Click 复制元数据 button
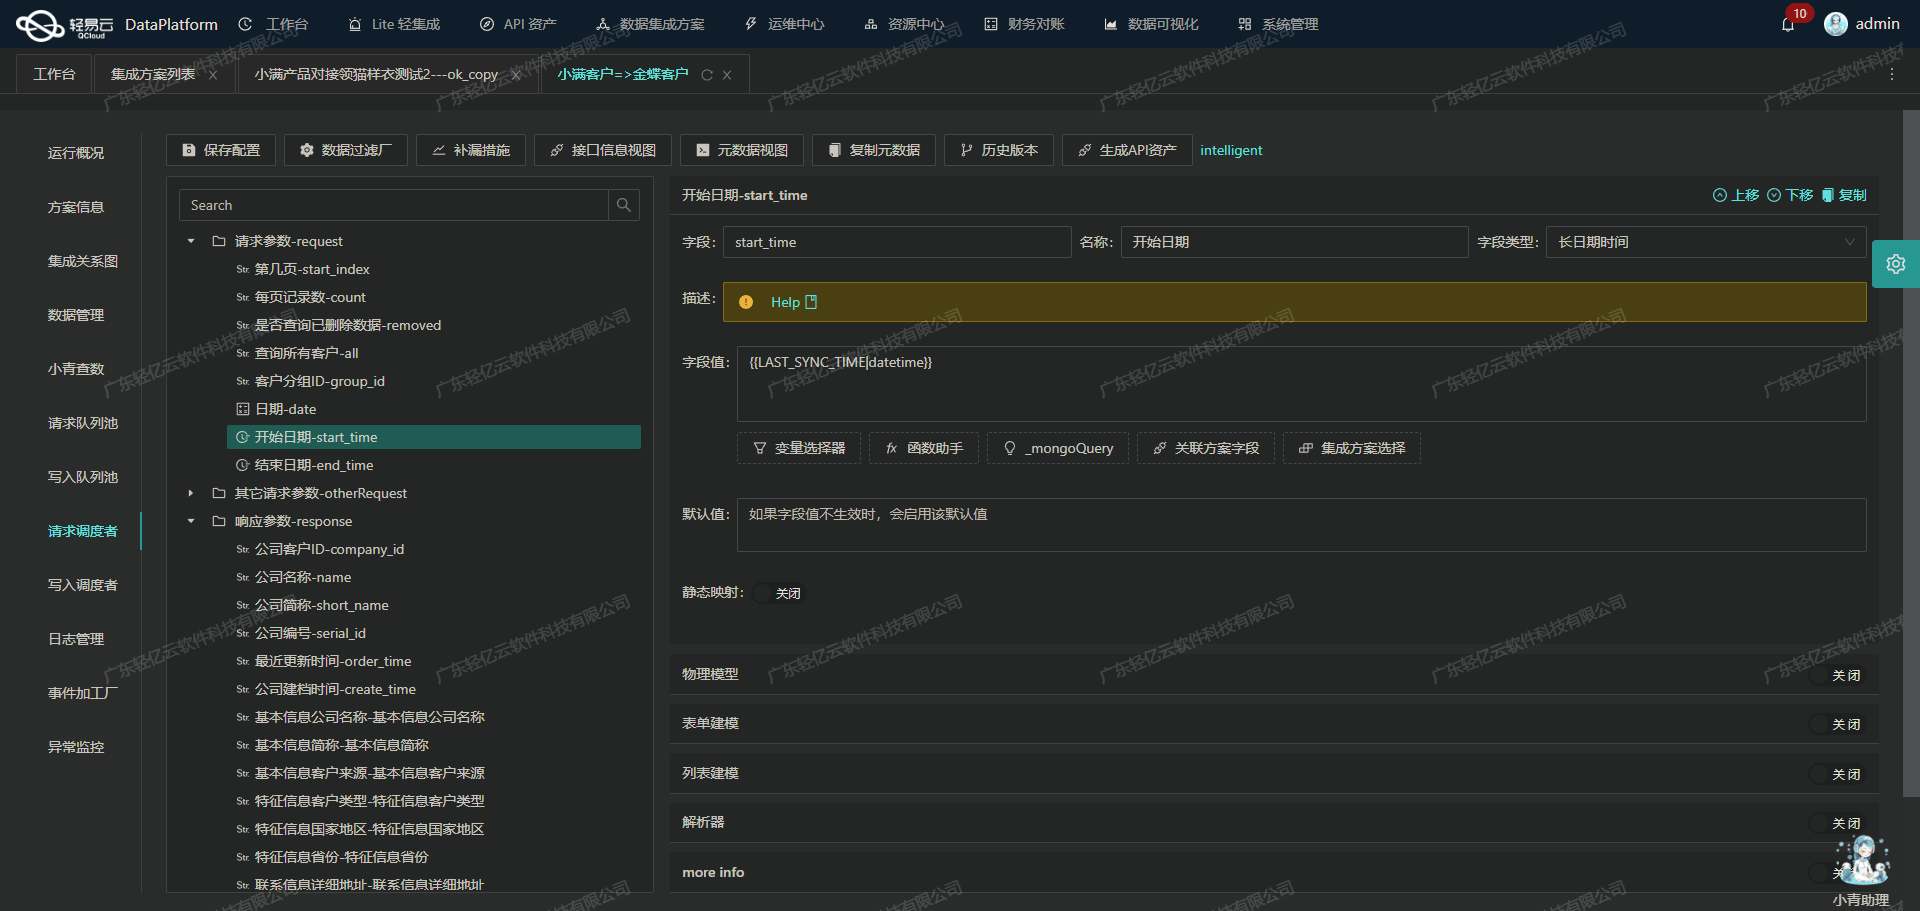This screenshot has height=911, width=1920. click(874, 150)
